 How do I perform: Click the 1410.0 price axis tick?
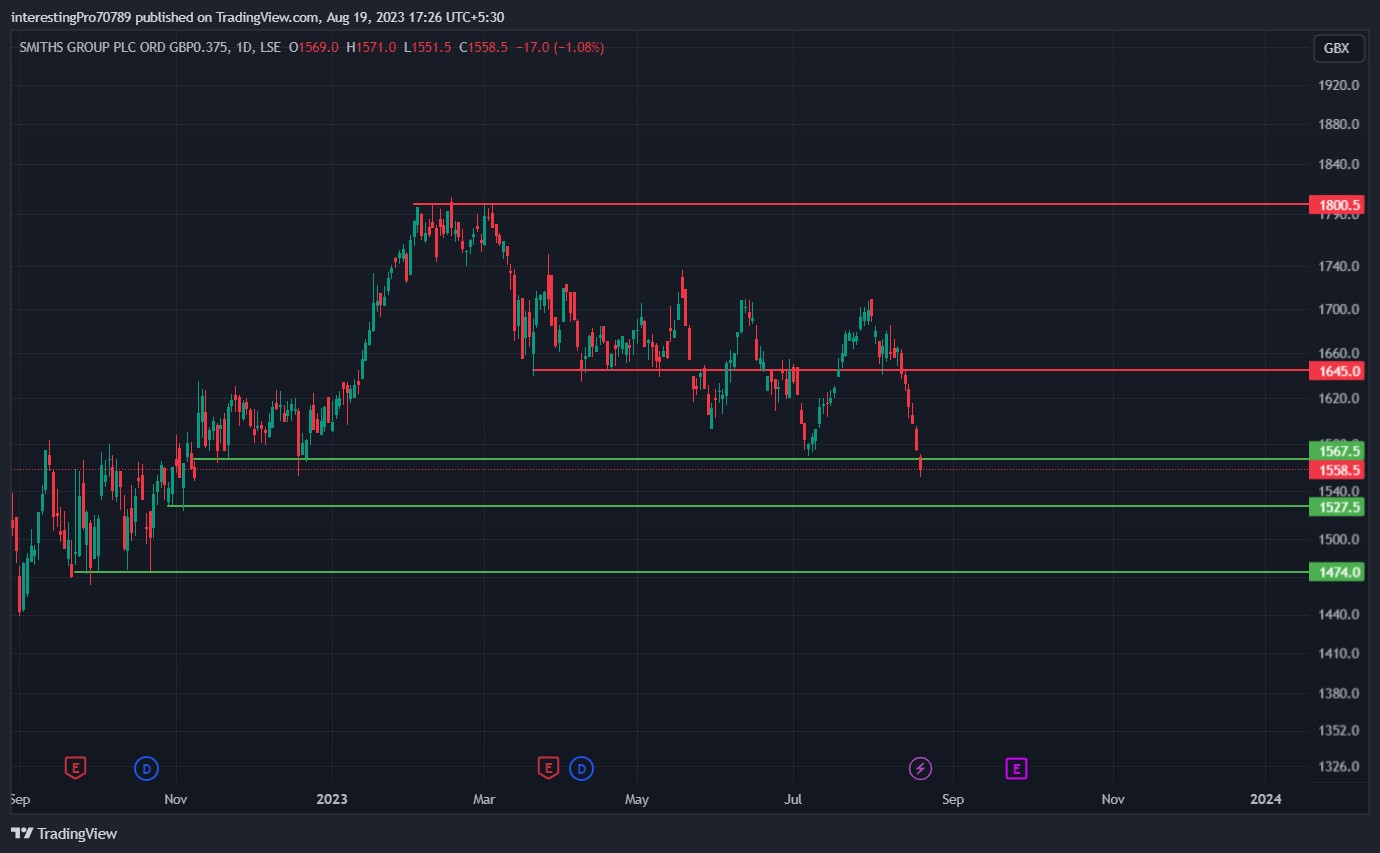(x=1339, y=654)
